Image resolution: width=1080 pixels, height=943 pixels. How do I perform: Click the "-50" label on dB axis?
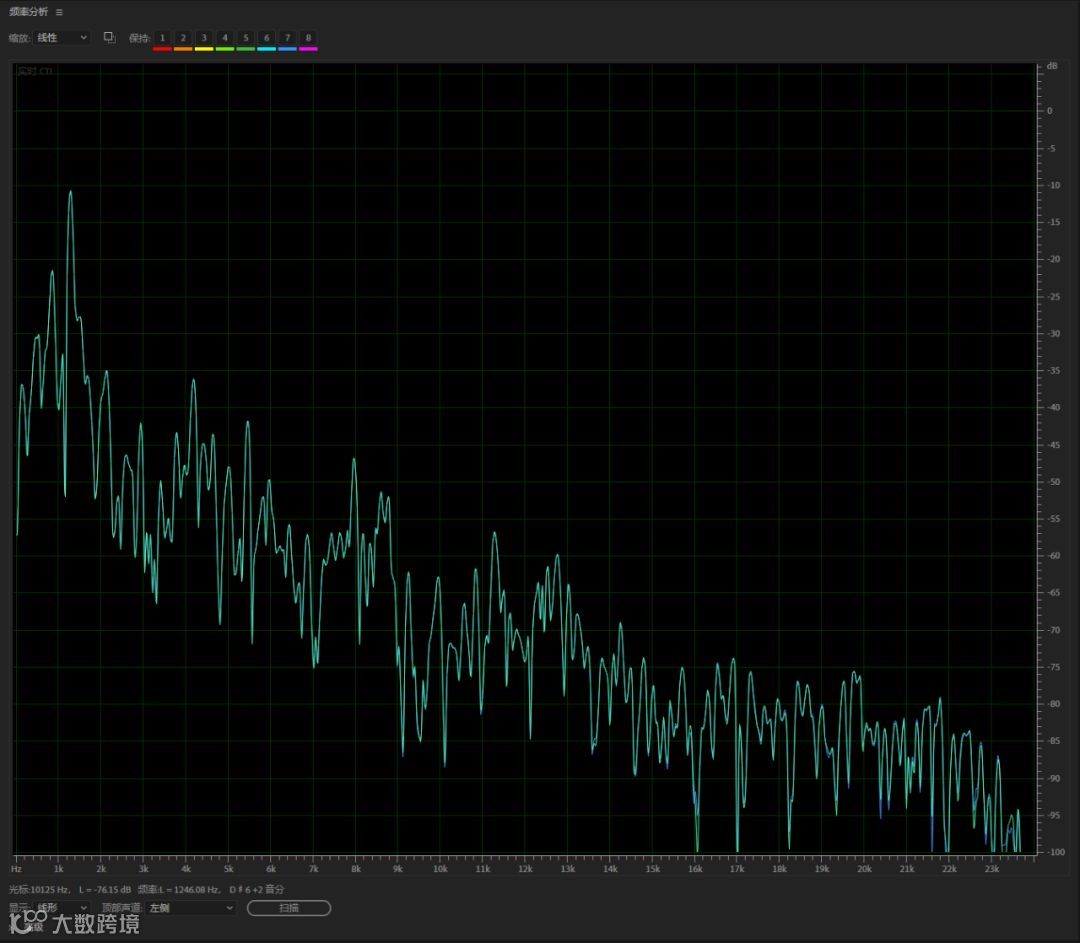click(x=1054, y=481)
